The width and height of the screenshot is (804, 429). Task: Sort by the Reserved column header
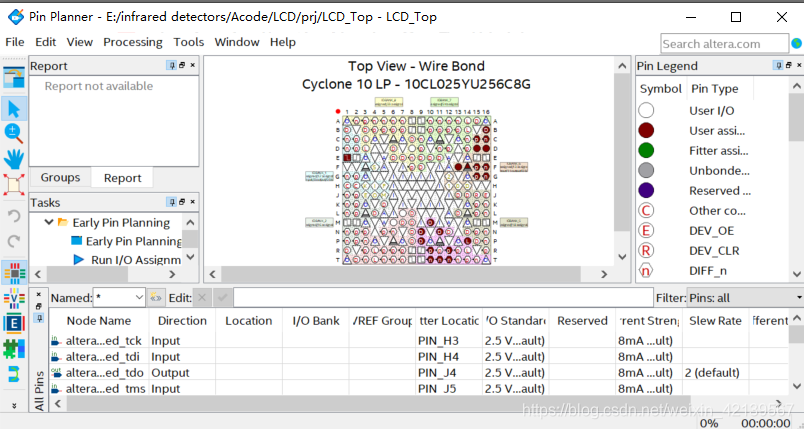coord(582,321)
